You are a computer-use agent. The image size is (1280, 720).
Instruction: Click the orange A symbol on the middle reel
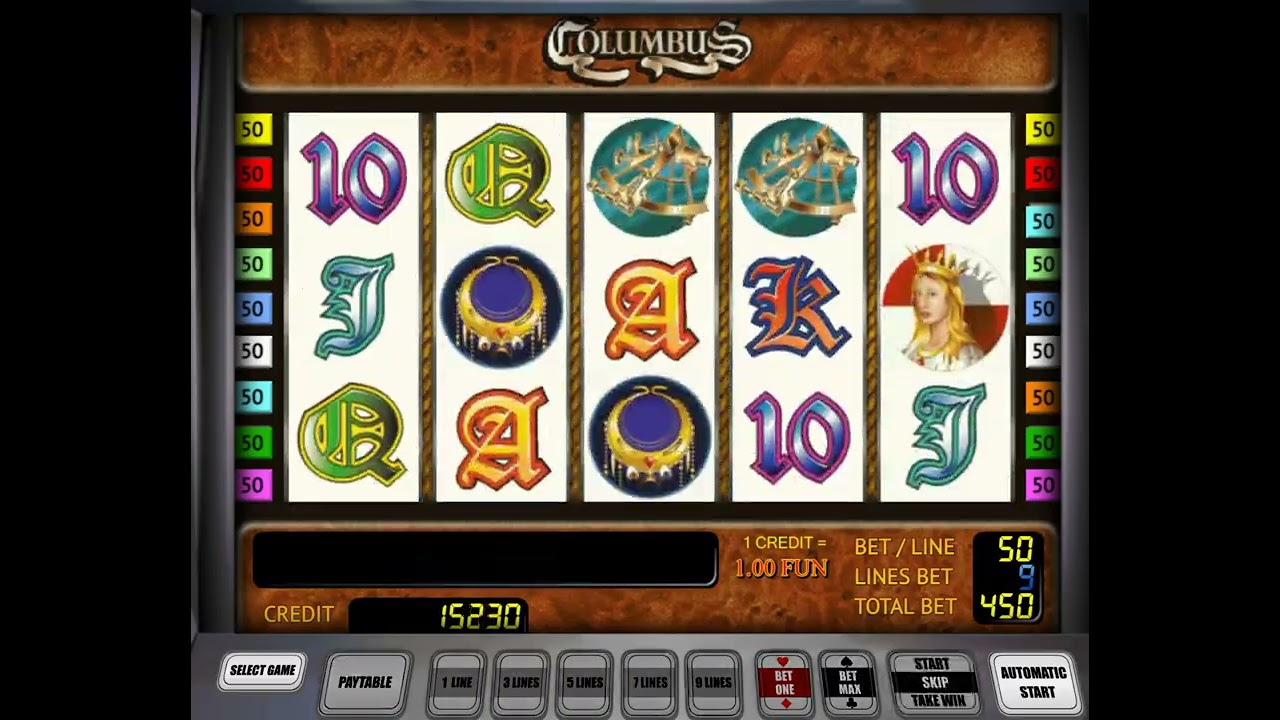650,308
